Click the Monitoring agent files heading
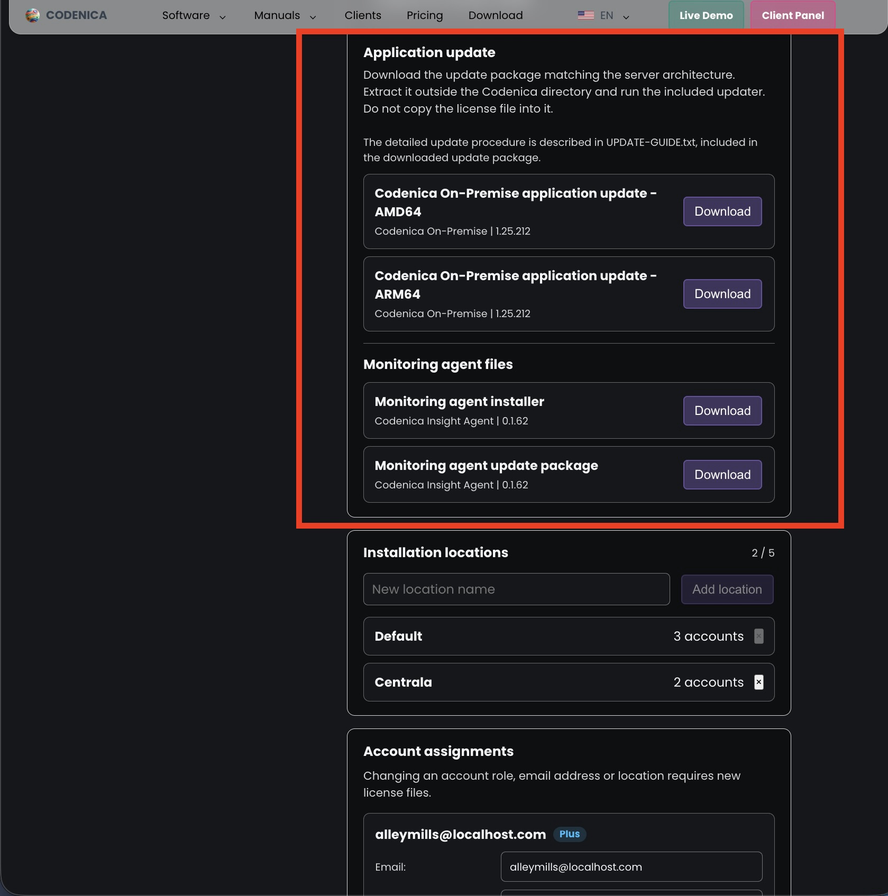This screenshot has height=896, width=888. [438, 365]
